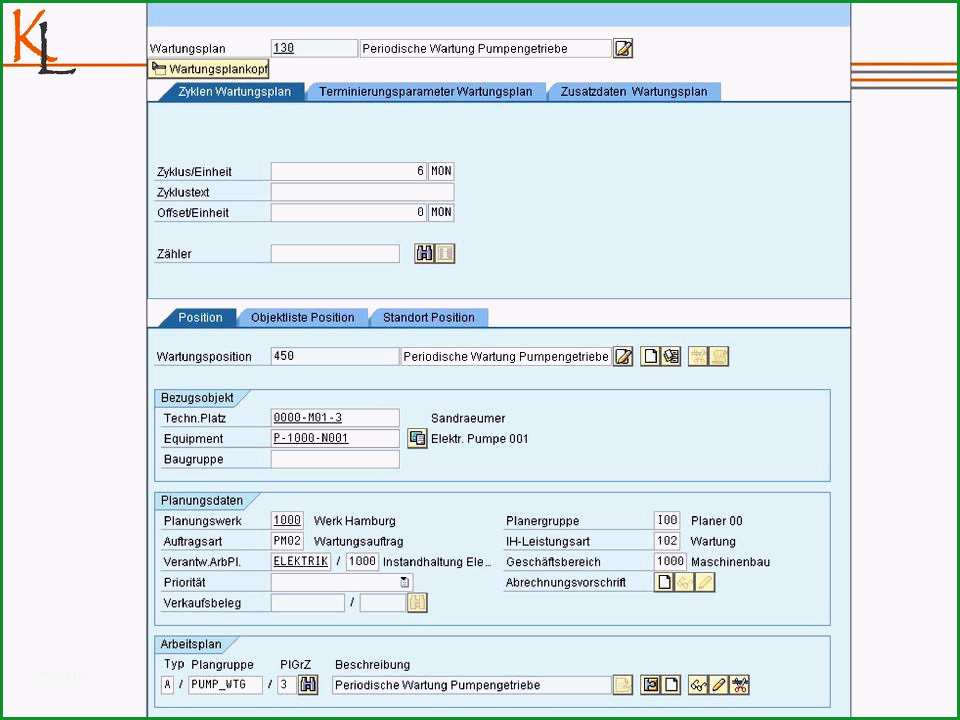
Task: Click the Zyklus value field showing 6
Action: click(x=348, y=171)
